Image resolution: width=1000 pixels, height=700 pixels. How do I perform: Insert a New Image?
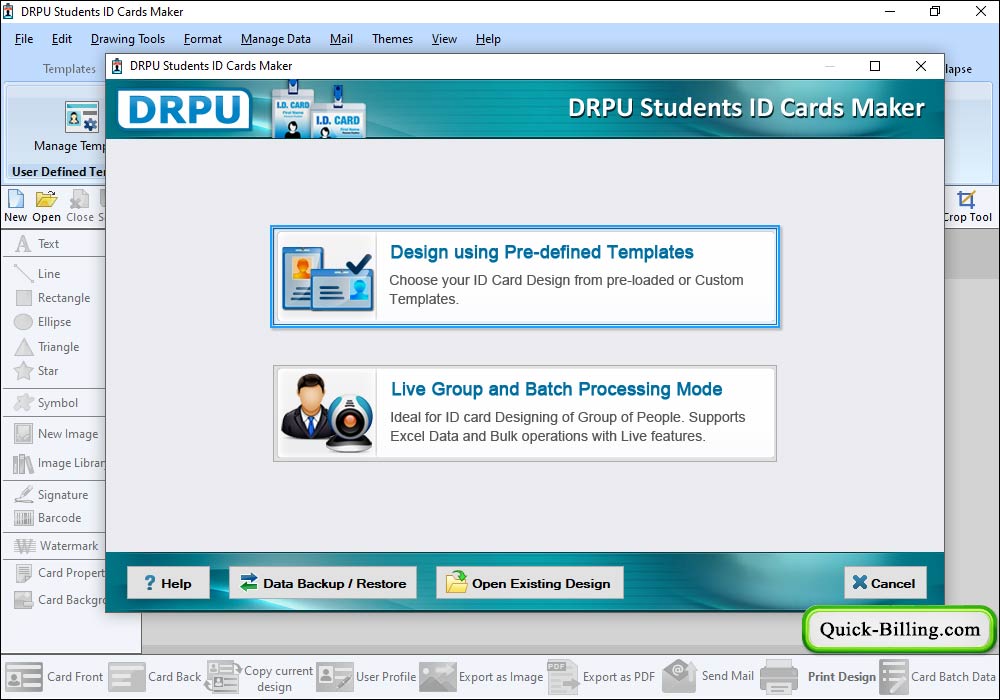click(57, 434)
